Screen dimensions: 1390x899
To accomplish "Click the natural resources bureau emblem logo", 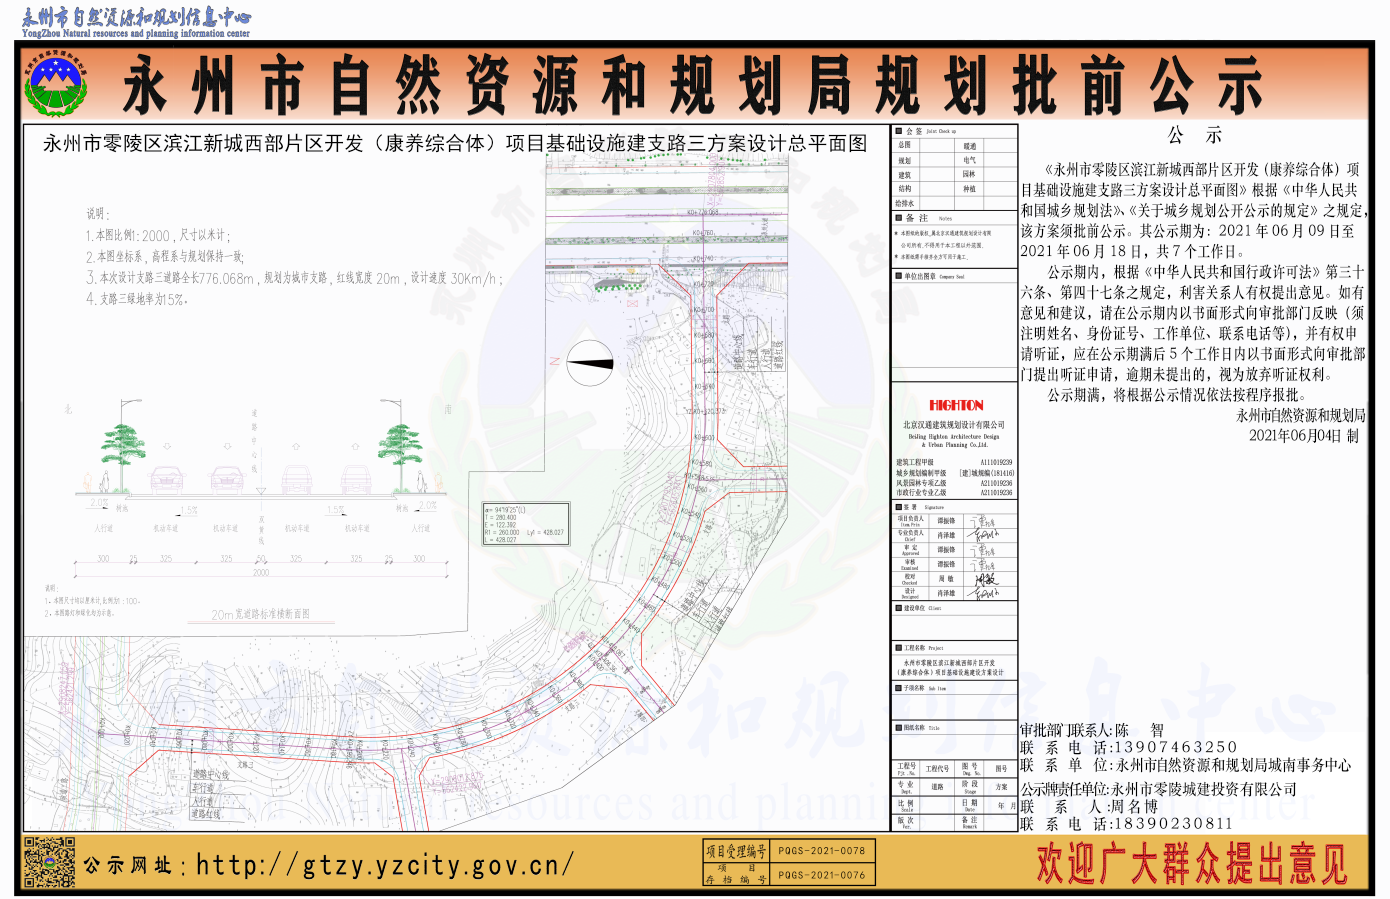I will pyautogui.click(x=56, y=84).
